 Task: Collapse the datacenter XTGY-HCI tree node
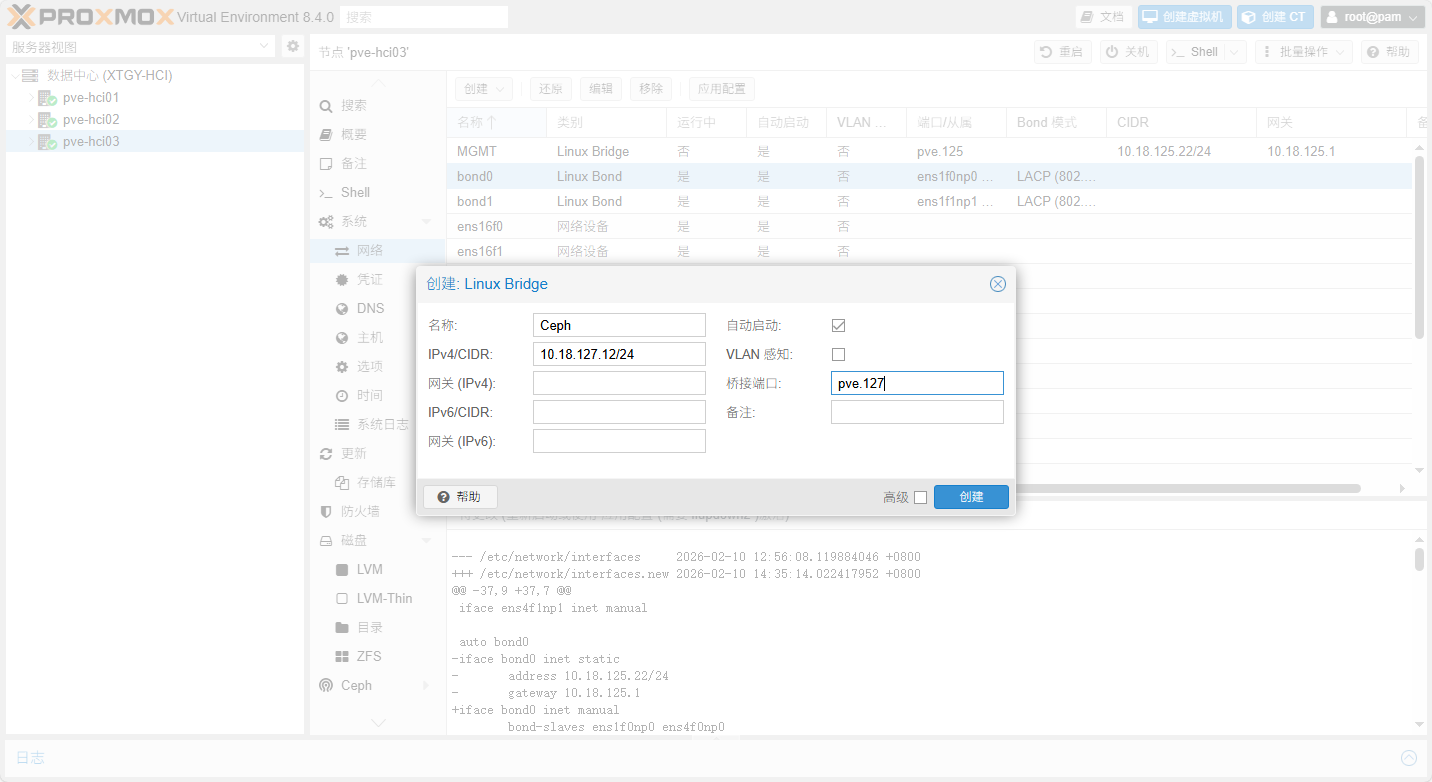14,76
